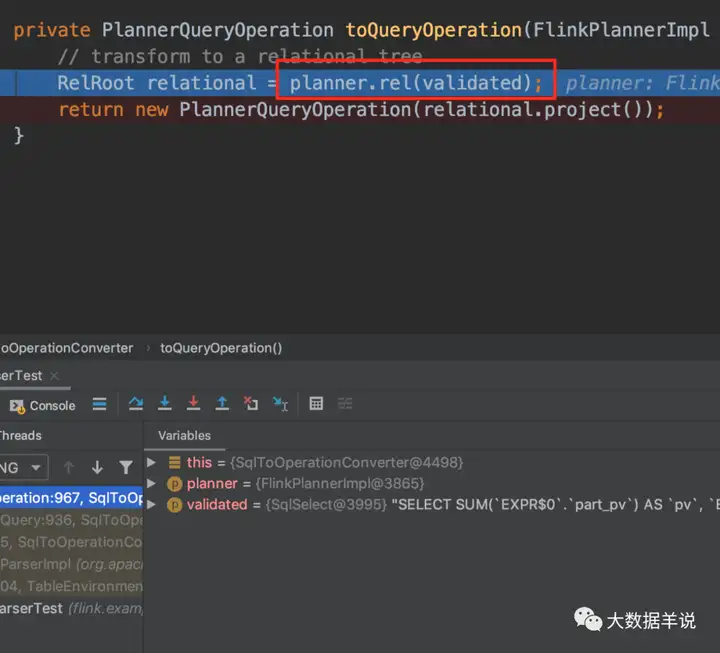This screenshot has width=720, height=653.
Task: Click the OperationConverter breadcrumb
Action: (67, 348)
